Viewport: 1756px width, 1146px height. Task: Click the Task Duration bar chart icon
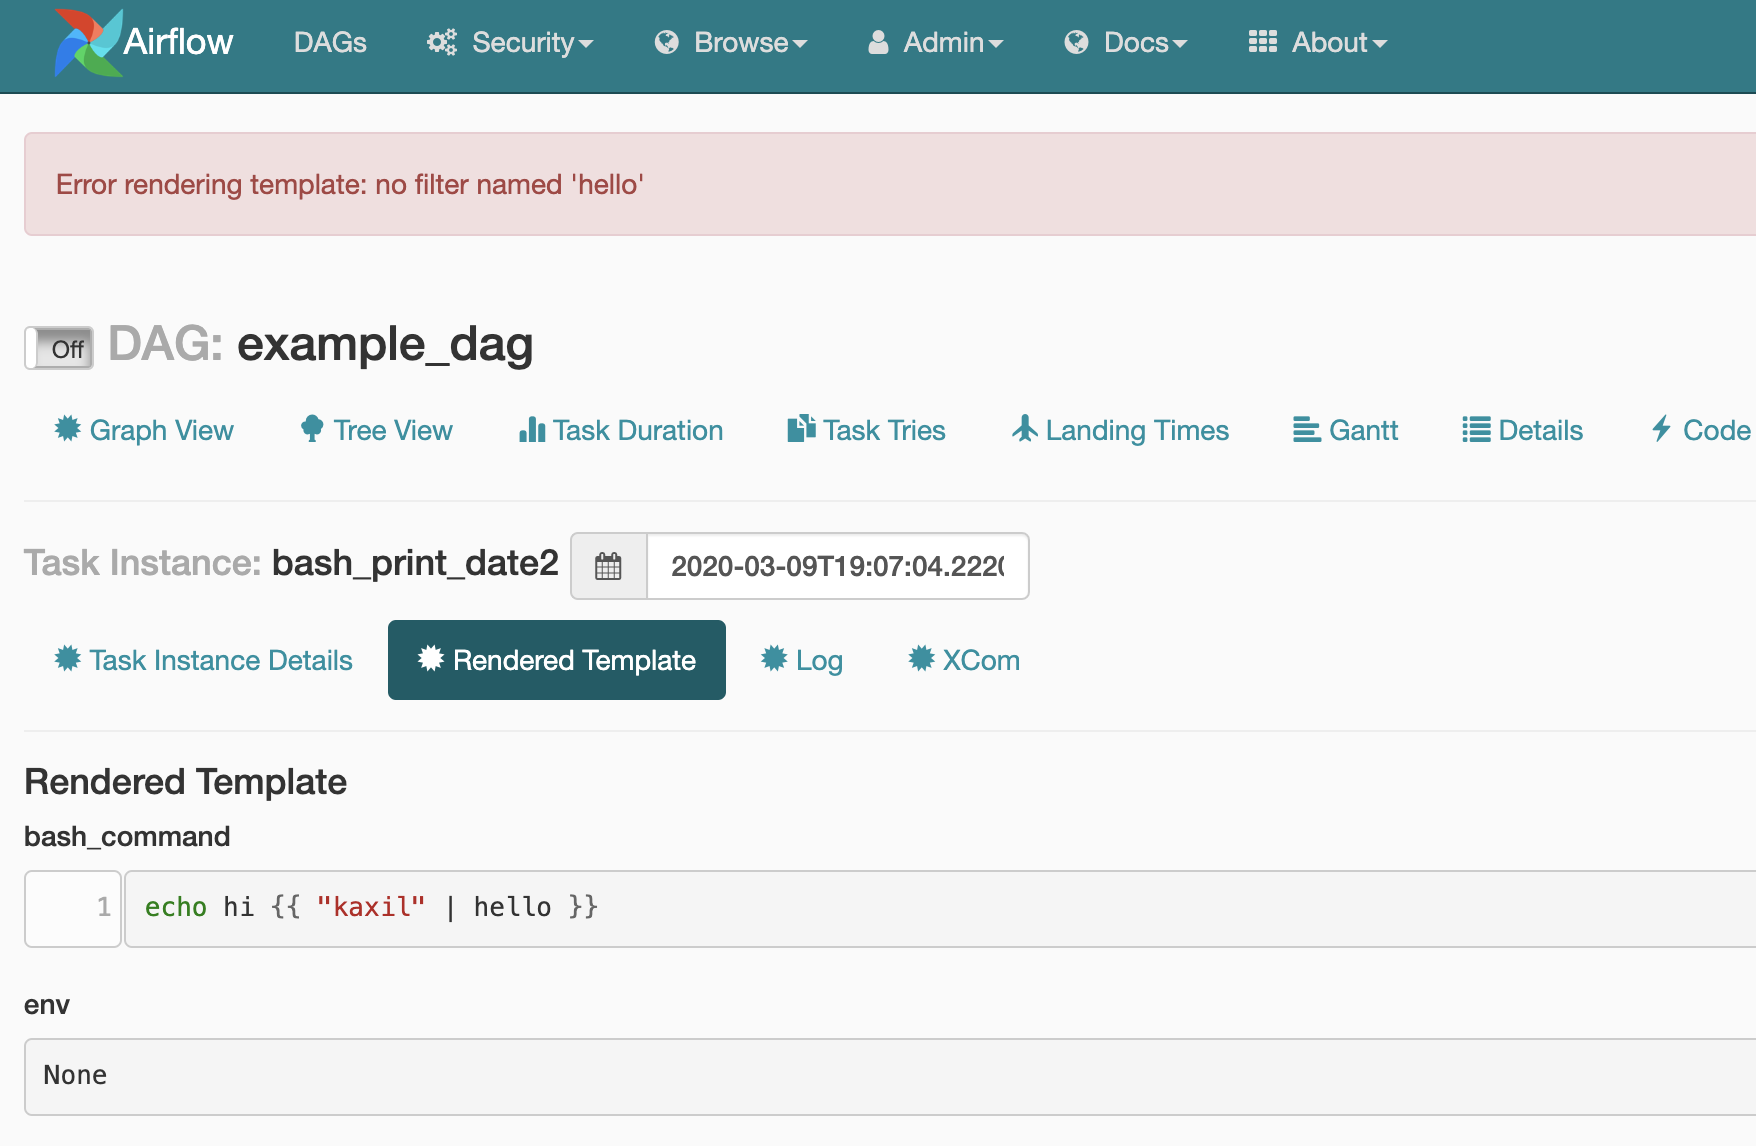tap(532, 429)
